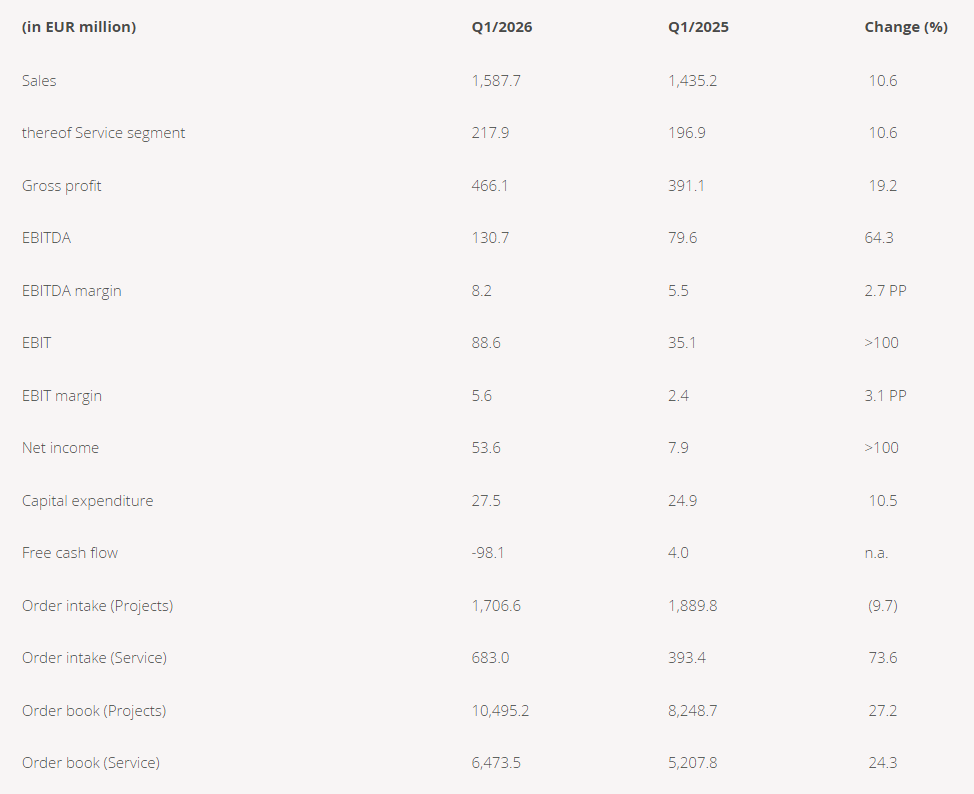Select the Net income row label
Image resolution: width=974 pixels, height=794 pixels.
coord(60,448)
